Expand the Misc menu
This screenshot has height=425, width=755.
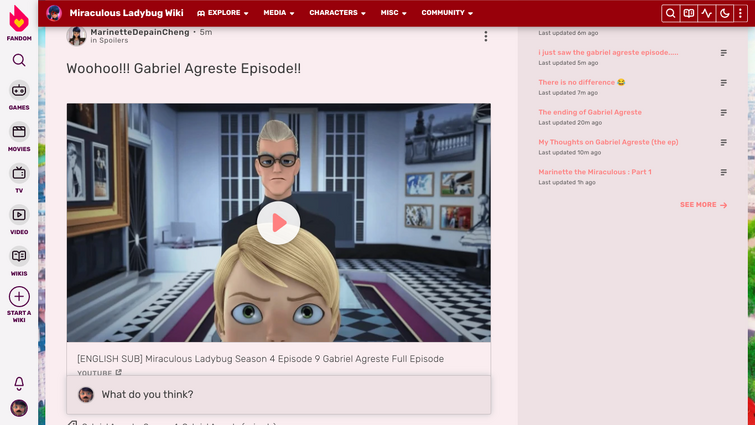point(393,13)
